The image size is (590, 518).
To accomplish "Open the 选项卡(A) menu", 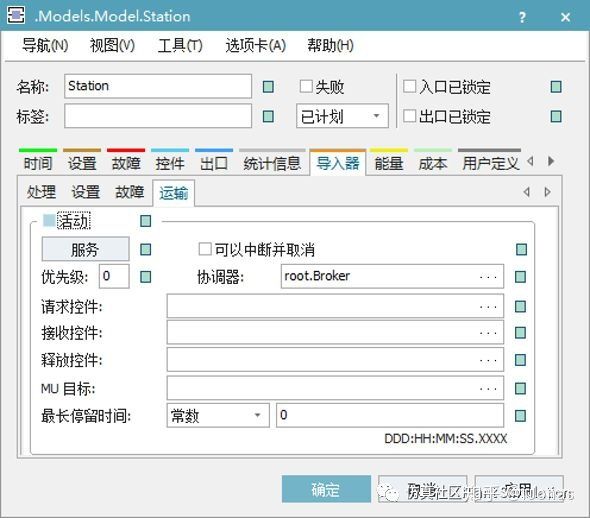I will point(255,46).
